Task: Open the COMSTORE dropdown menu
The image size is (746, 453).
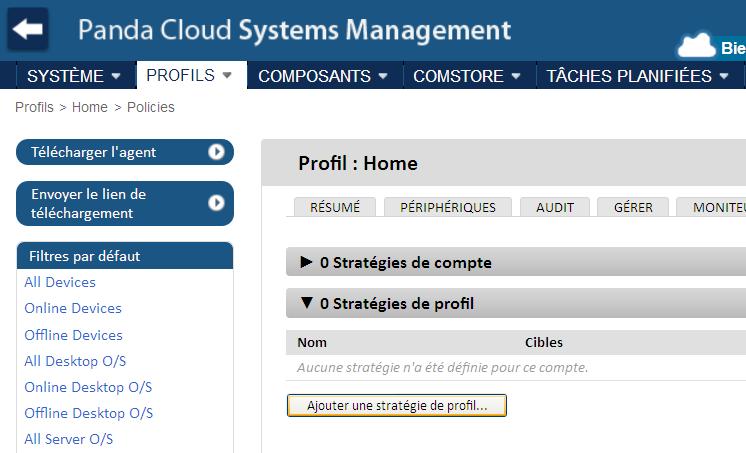Action: [467, 76]
